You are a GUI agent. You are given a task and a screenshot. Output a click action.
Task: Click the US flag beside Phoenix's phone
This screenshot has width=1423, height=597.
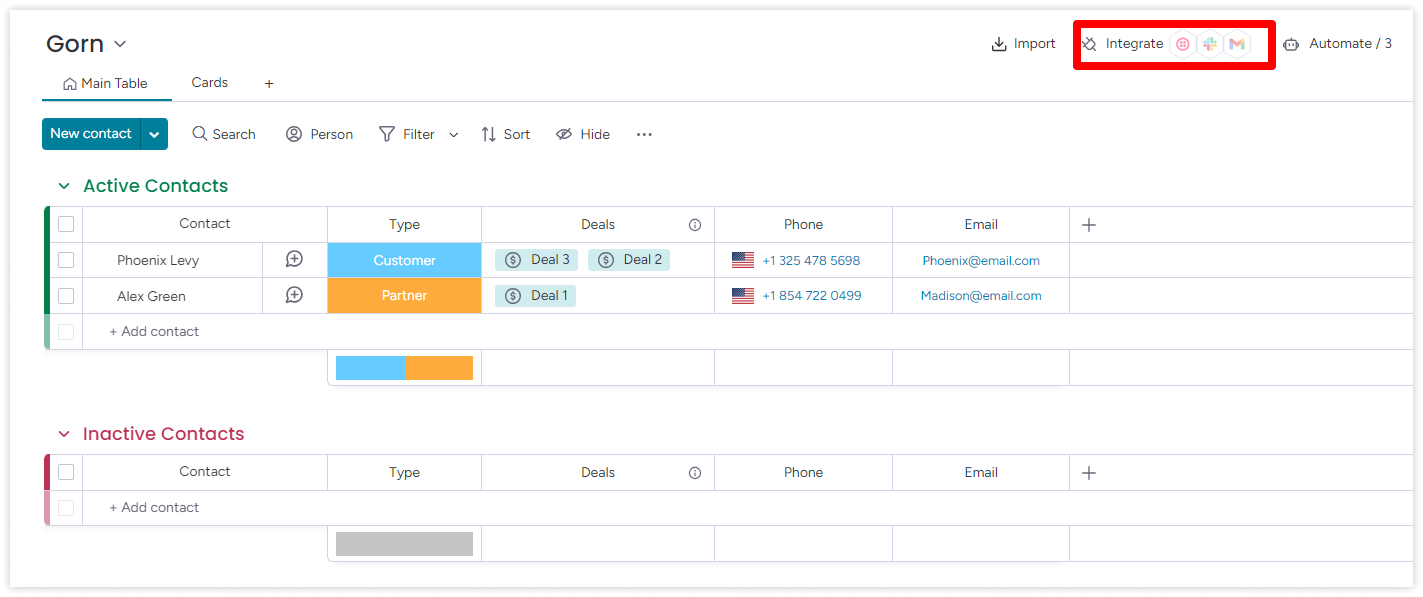coord(743,260)
